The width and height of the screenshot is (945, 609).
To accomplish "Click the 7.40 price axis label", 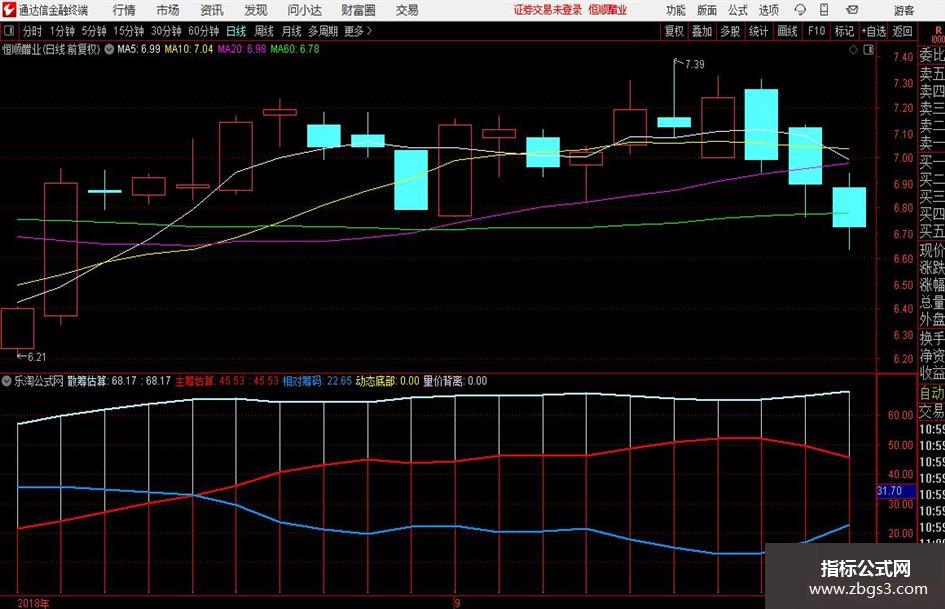I will pyautogui.click(x=903, y=57).
